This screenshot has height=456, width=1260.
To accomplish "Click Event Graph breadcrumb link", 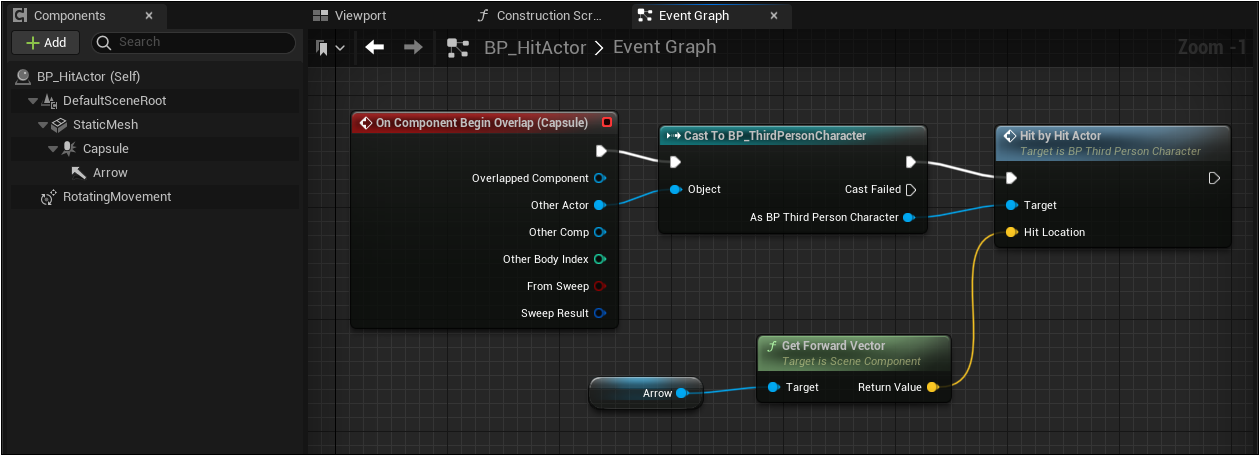I will [x=664, y=47].
